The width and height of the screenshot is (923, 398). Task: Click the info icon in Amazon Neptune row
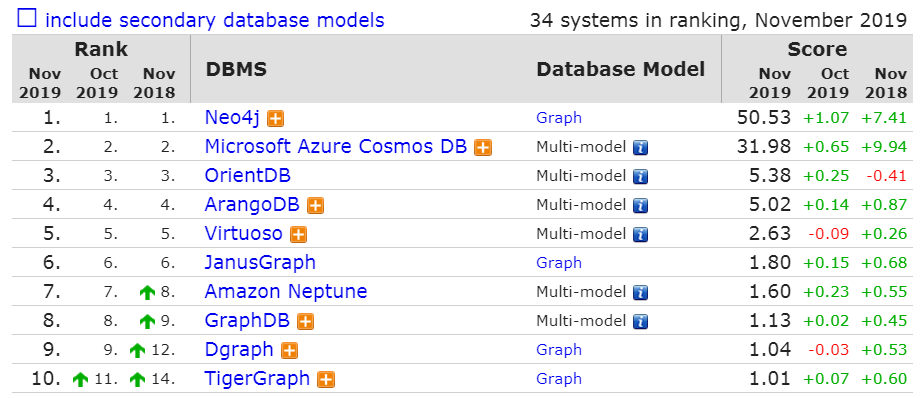coord(640,293)
